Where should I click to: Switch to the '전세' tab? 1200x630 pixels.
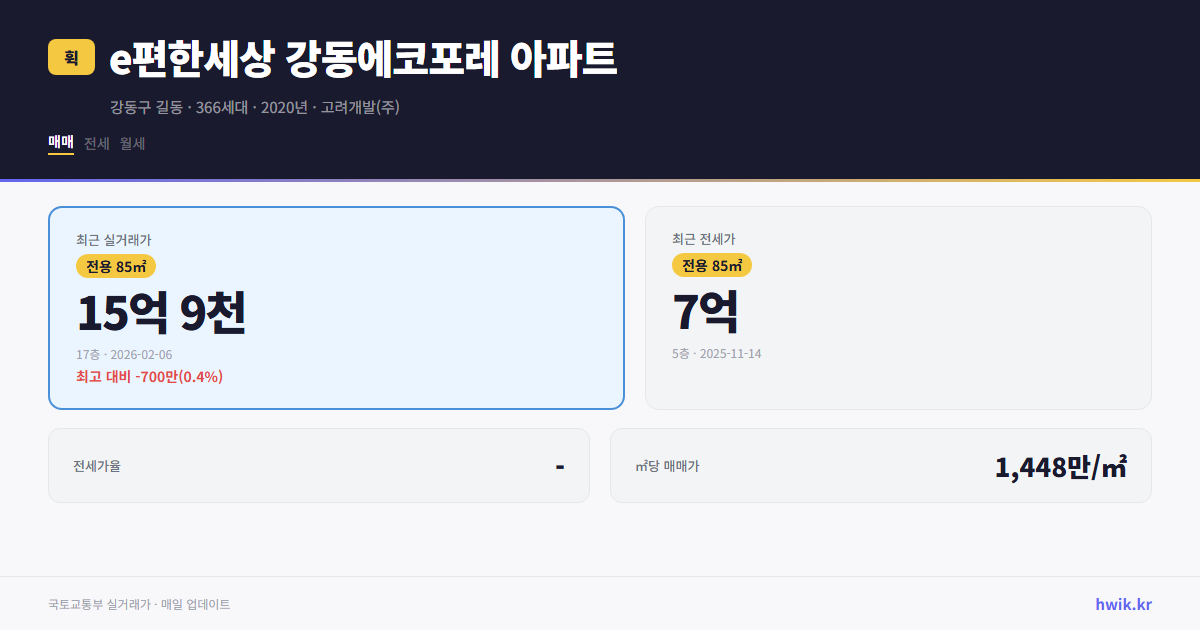(96, 143)
